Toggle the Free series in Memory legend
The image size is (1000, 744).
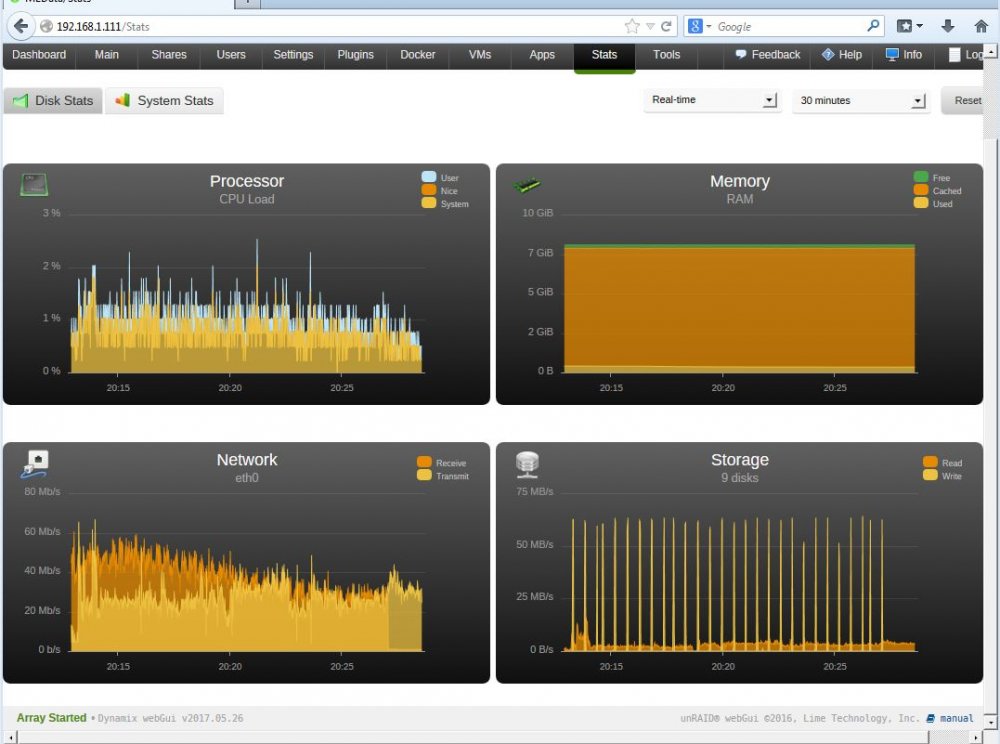[x=932, y=177]
